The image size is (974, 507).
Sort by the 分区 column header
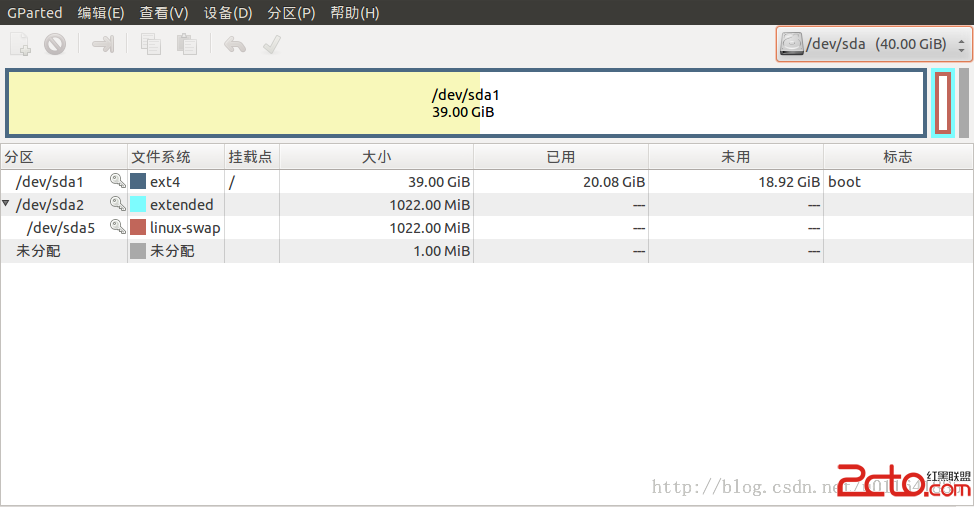64,157
